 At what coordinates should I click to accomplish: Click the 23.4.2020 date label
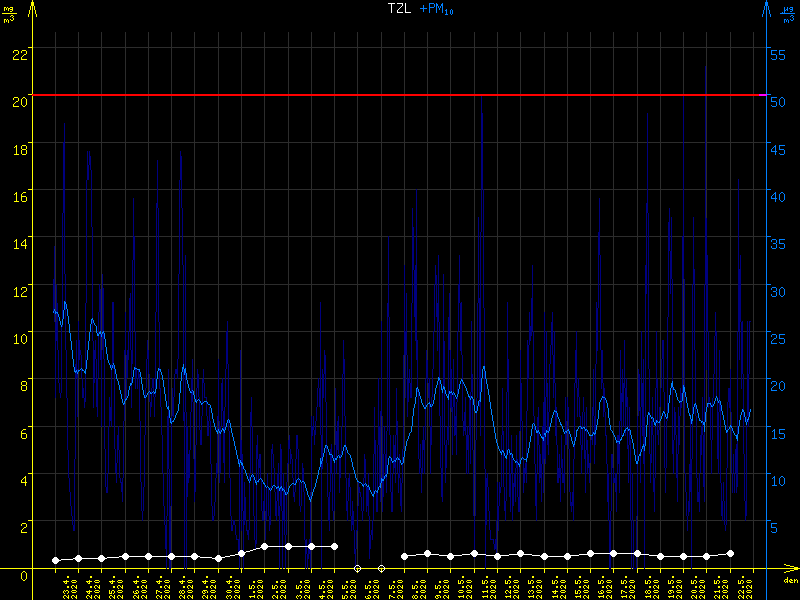pos(69,584)
